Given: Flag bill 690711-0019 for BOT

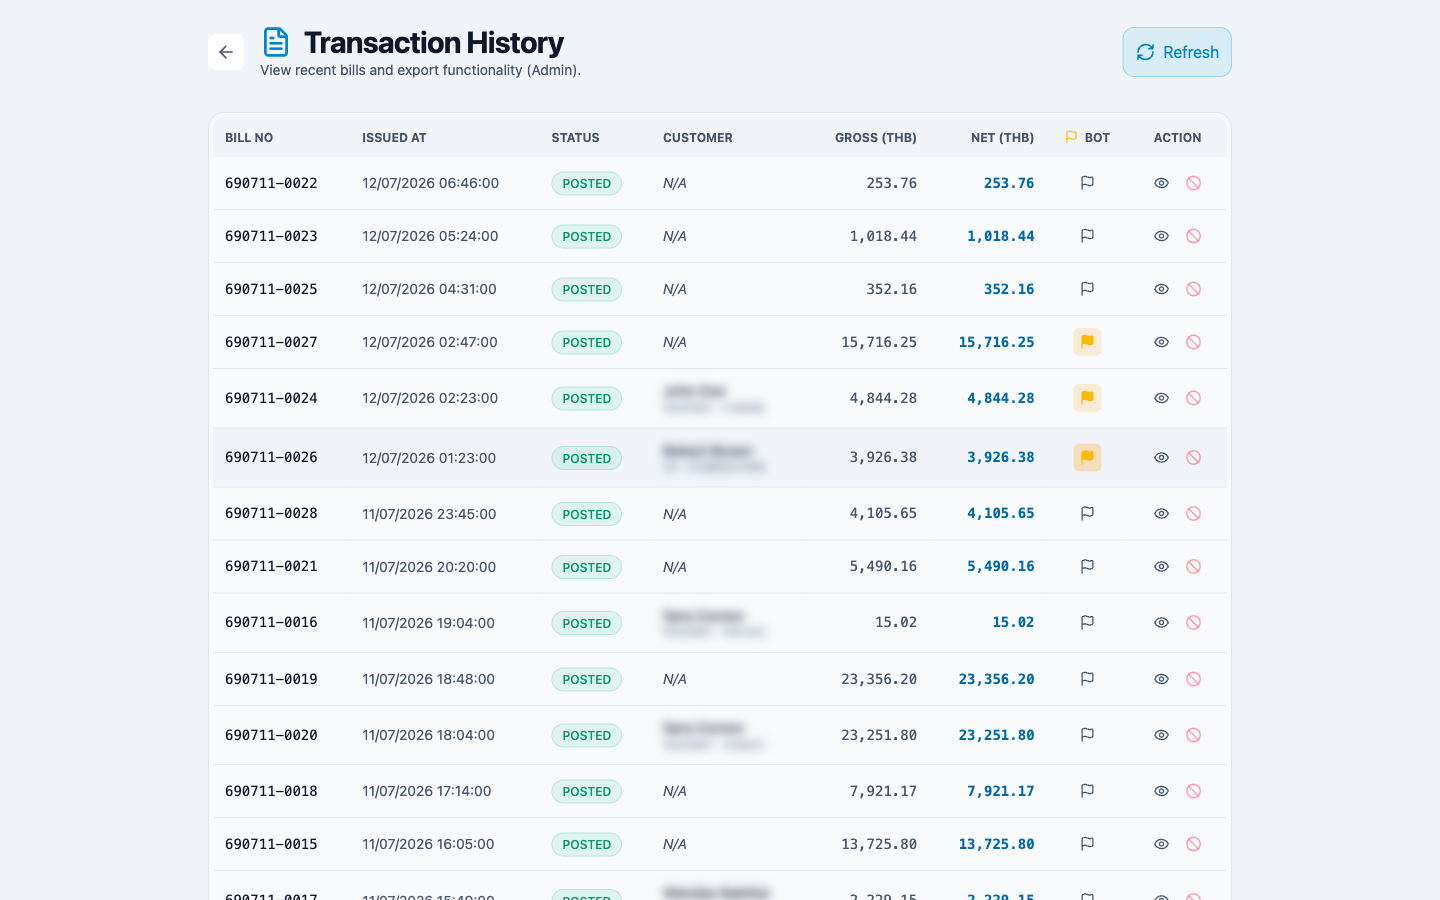Looking at the screenshot, I should [x=1087, y=679].
